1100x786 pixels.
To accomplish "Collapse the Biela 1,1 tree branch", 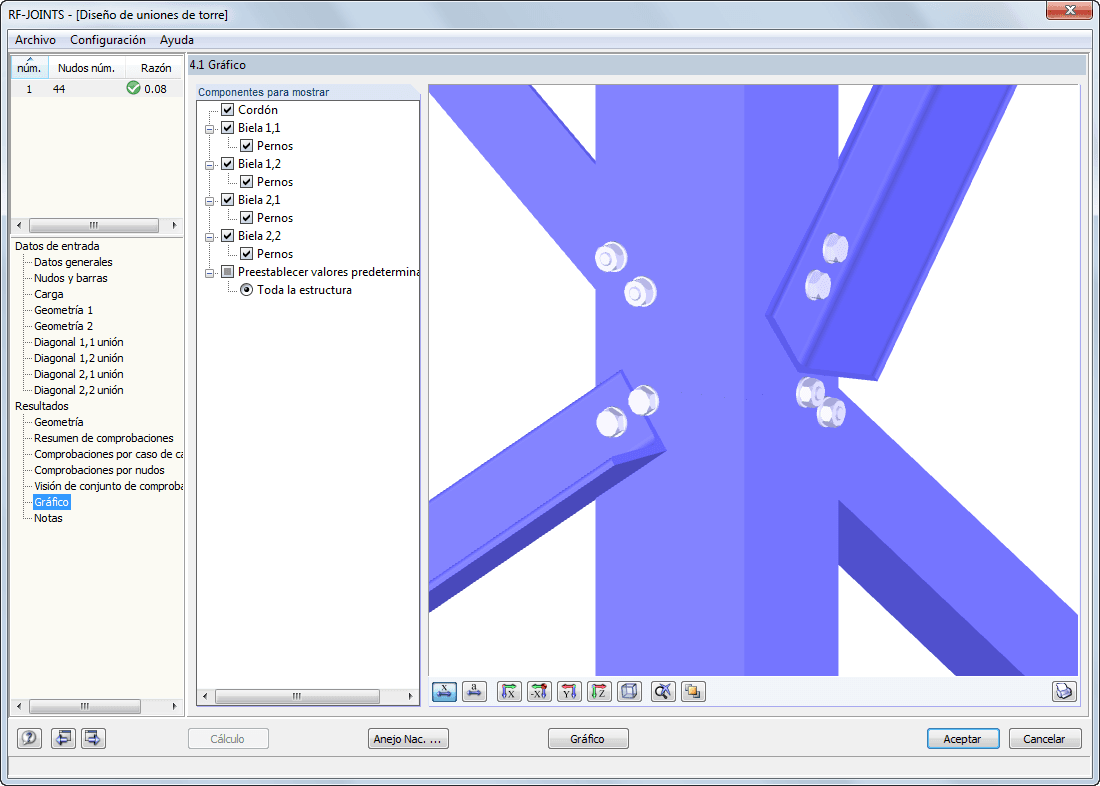I will [210, 127].
